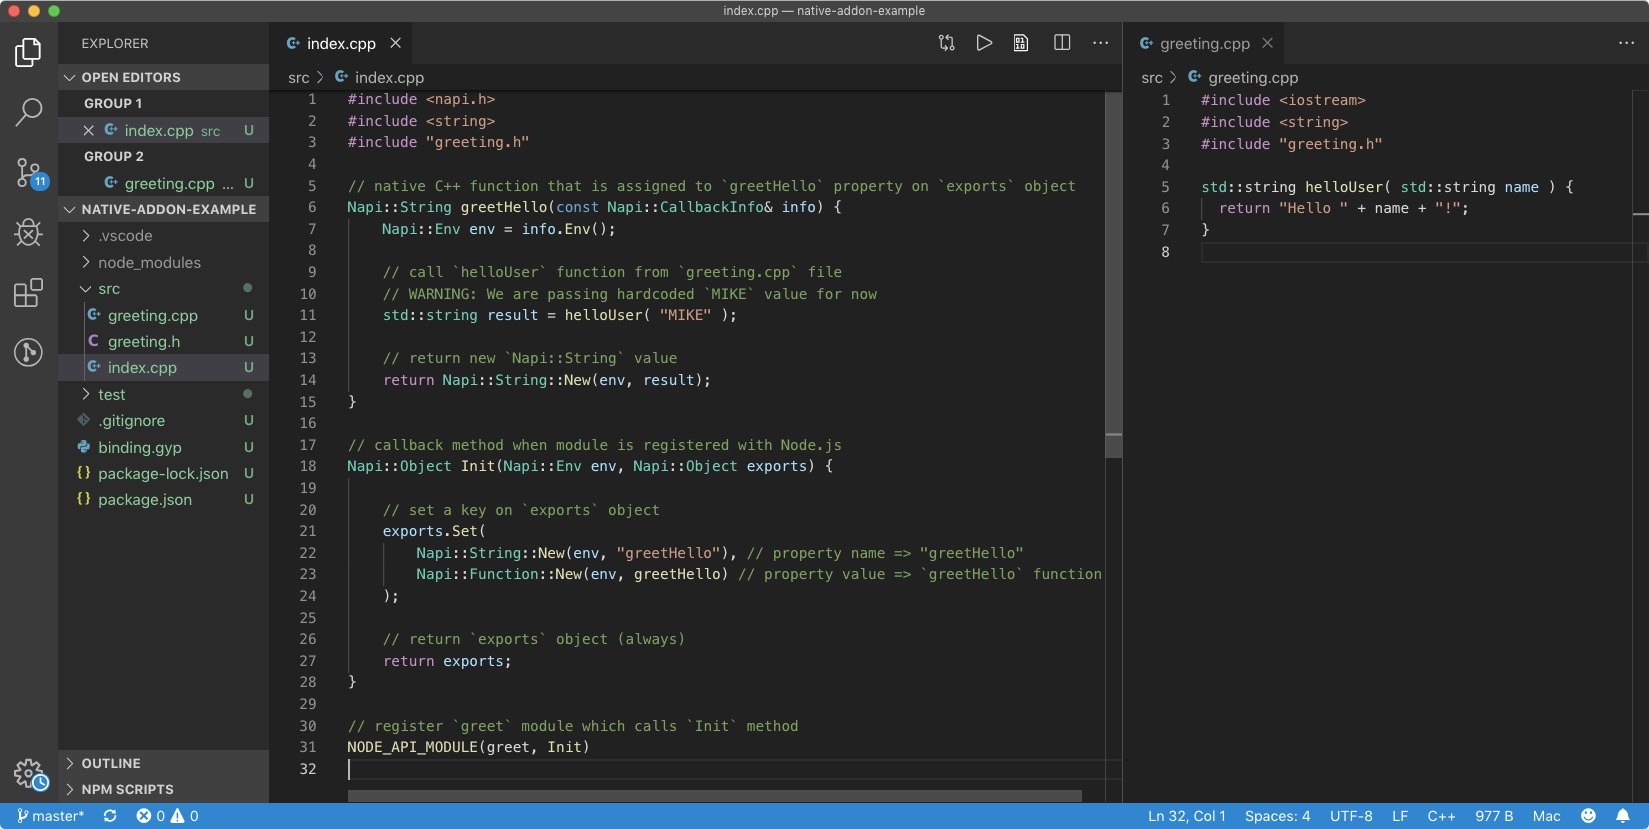Open the Explorer view in activity bar
This screenshot has width=1649, height=829.
click(28, 52)
